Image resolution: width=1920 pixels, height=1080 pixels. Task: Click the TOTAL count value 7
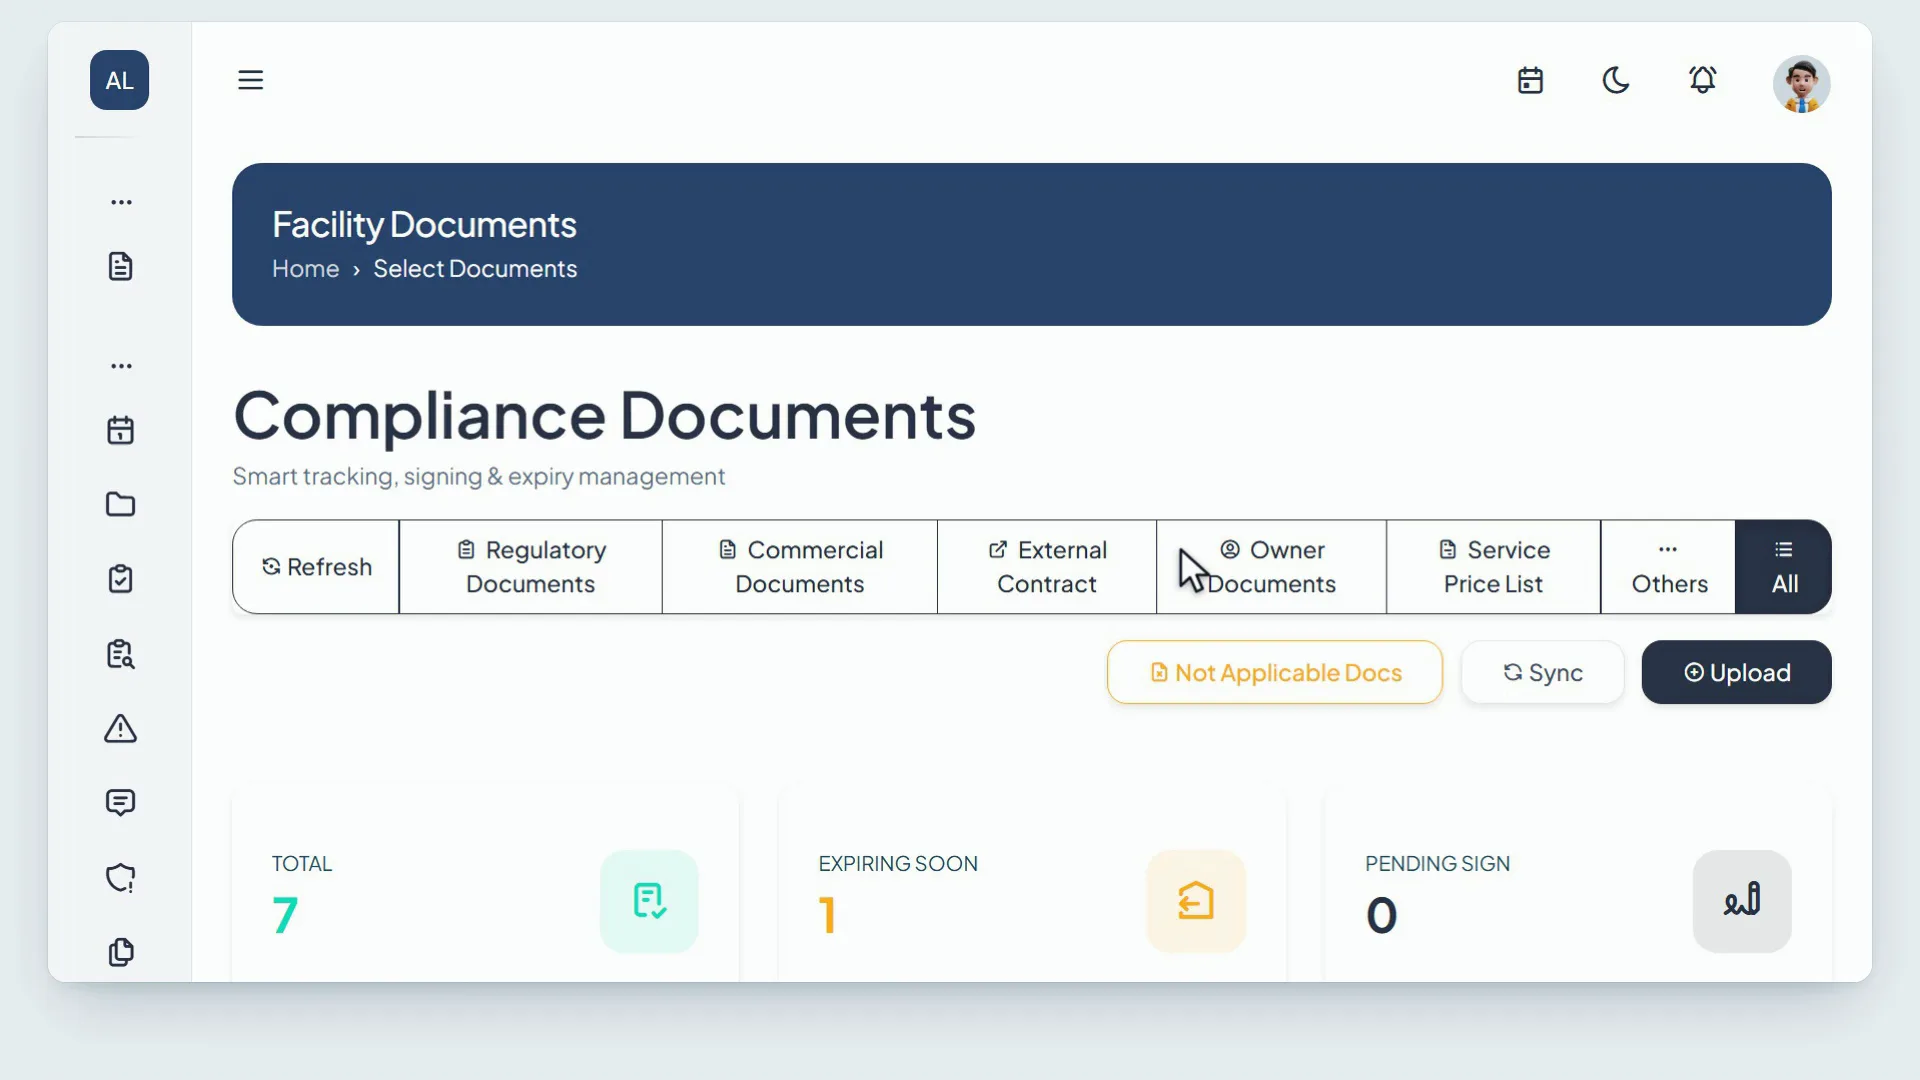pos(285,915)
